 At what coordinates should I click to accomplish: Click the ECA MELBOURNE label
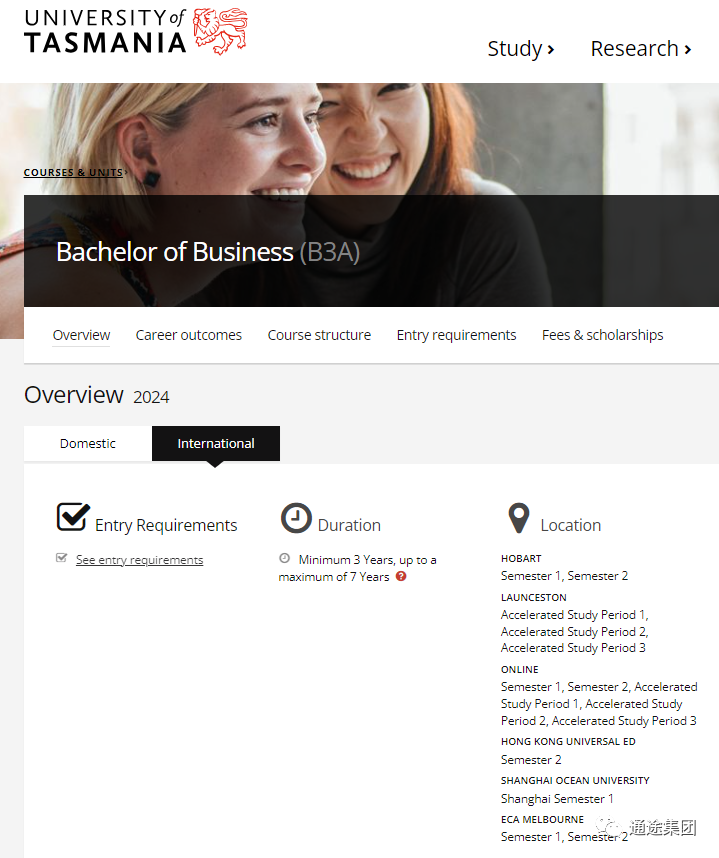click(x=542, y=819)
